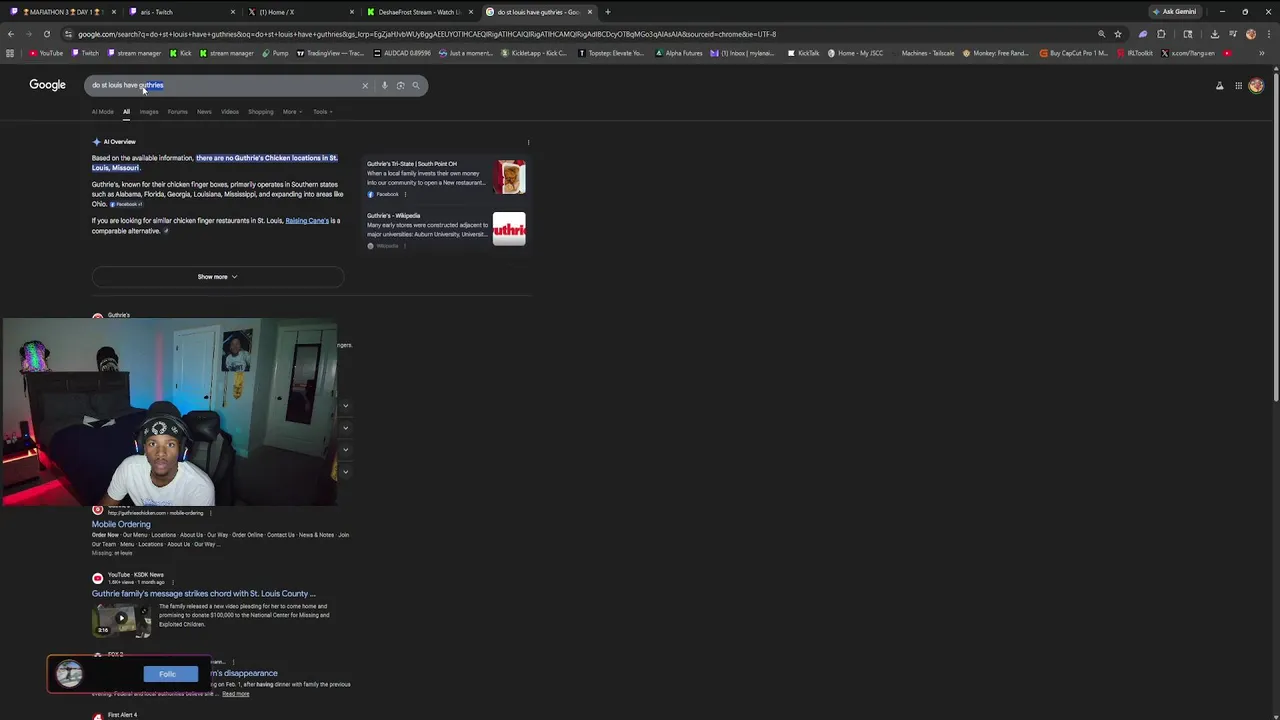The height and width of the screenshot is (720, 1280).
Task: Open the Mobile Ordering result
Action: pos(121,524)
